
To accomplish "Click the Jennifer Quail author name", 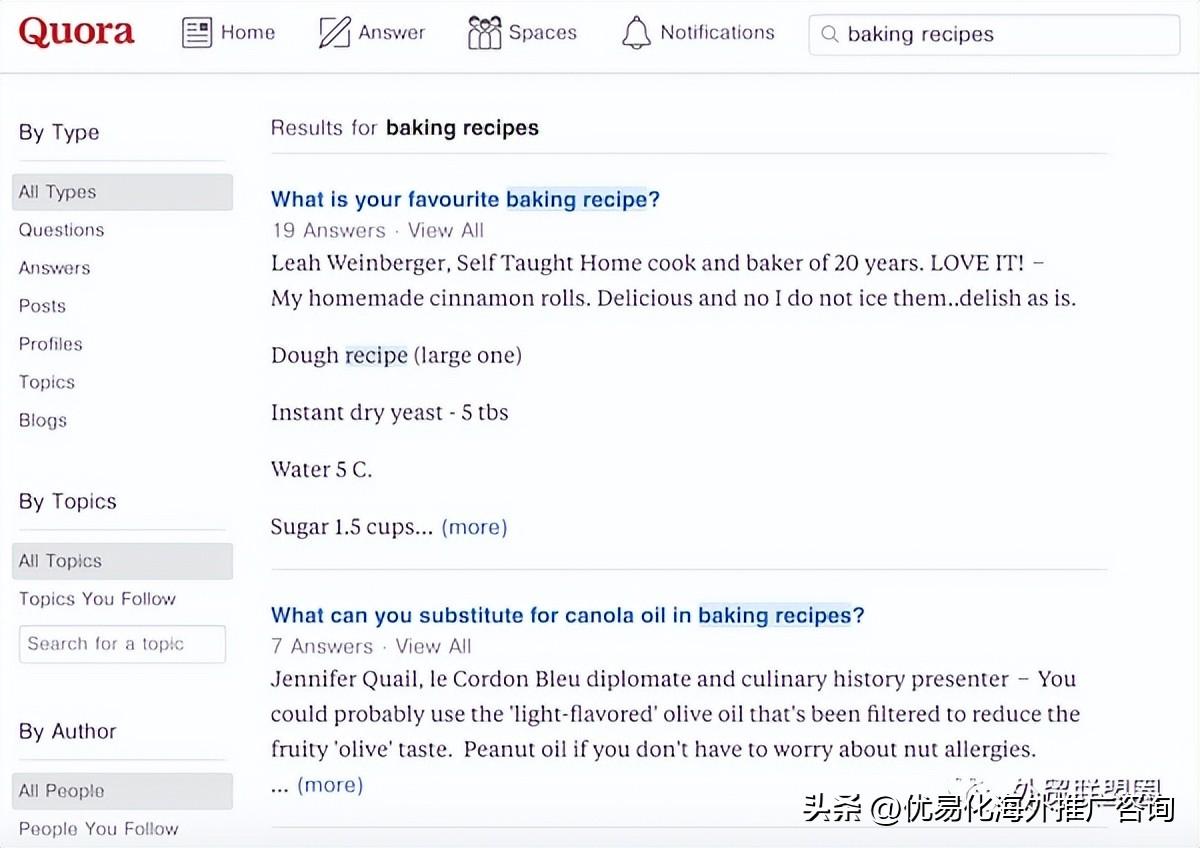I will click(x=345, y=679).
